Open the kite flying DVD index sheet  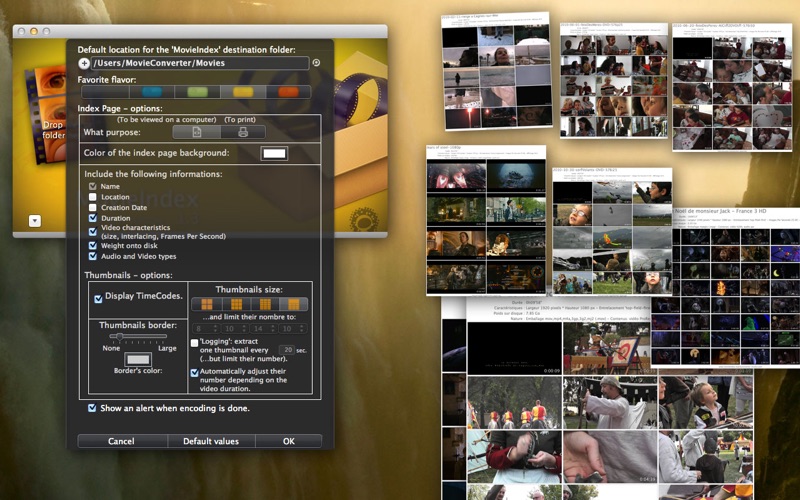[612, 231]
